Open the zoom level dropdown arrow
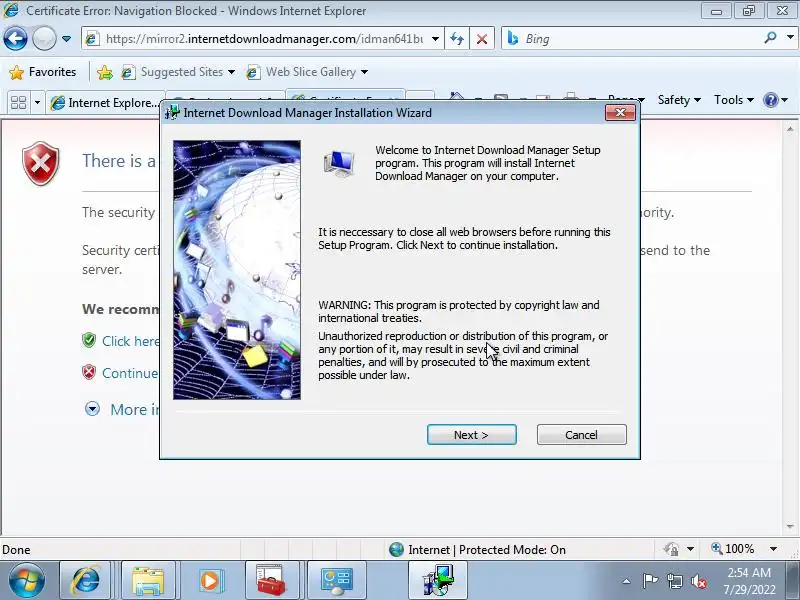The height and width of the screenshot is (600, 800). tap(773, 549)
